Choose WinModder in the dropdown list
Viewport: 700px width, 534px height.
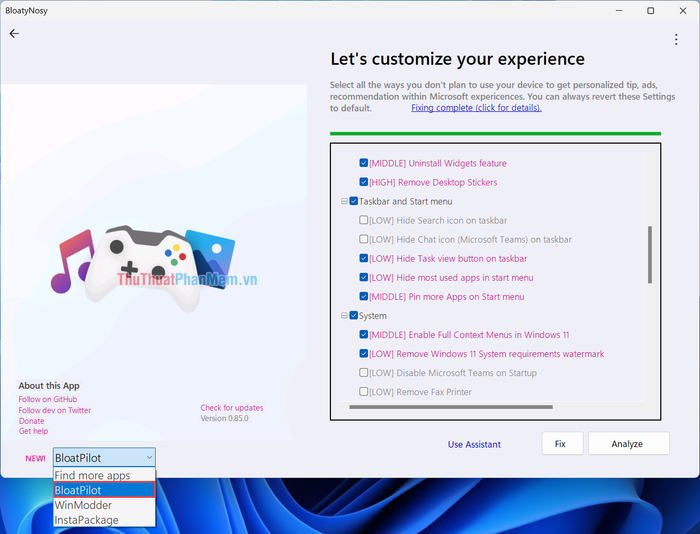[x=104, y=505]
